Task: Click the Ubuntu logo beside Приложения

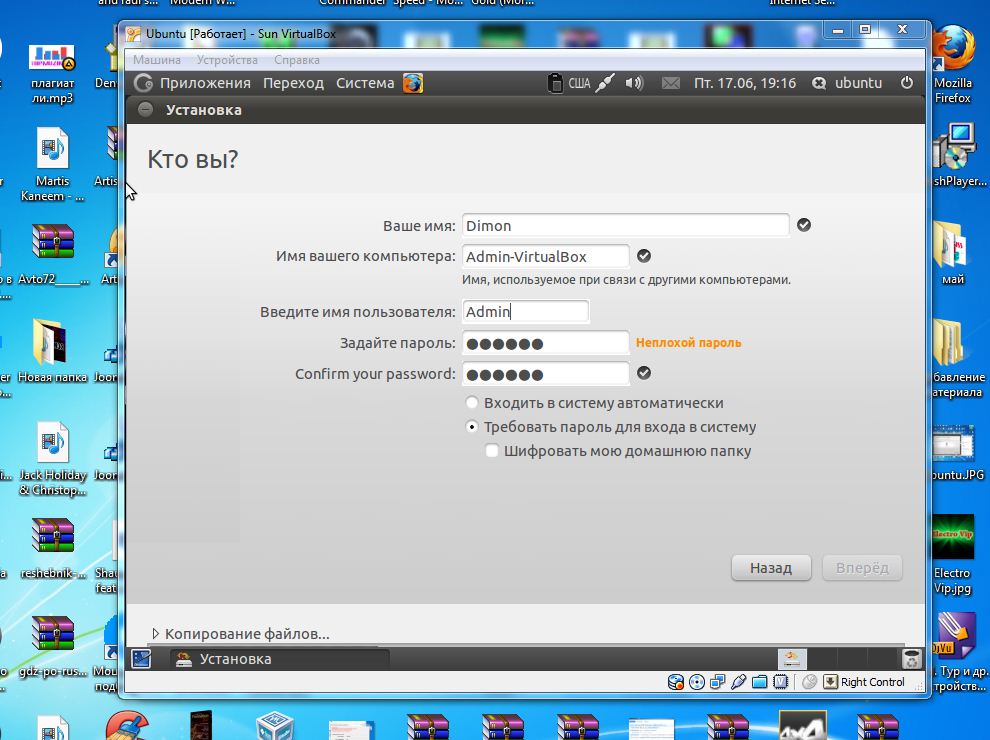Action: 143,83
